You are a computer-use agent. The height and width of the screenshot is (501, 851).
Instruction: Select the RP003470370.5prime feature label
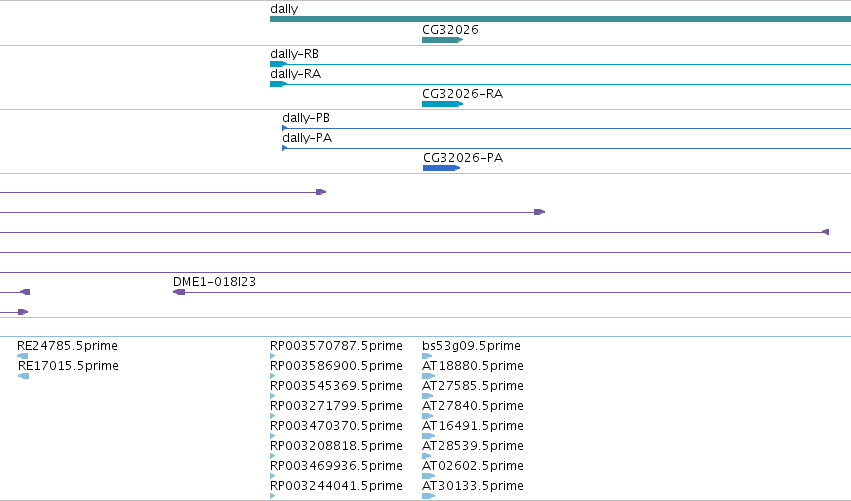pyautogui.click(x=336, y=426)
